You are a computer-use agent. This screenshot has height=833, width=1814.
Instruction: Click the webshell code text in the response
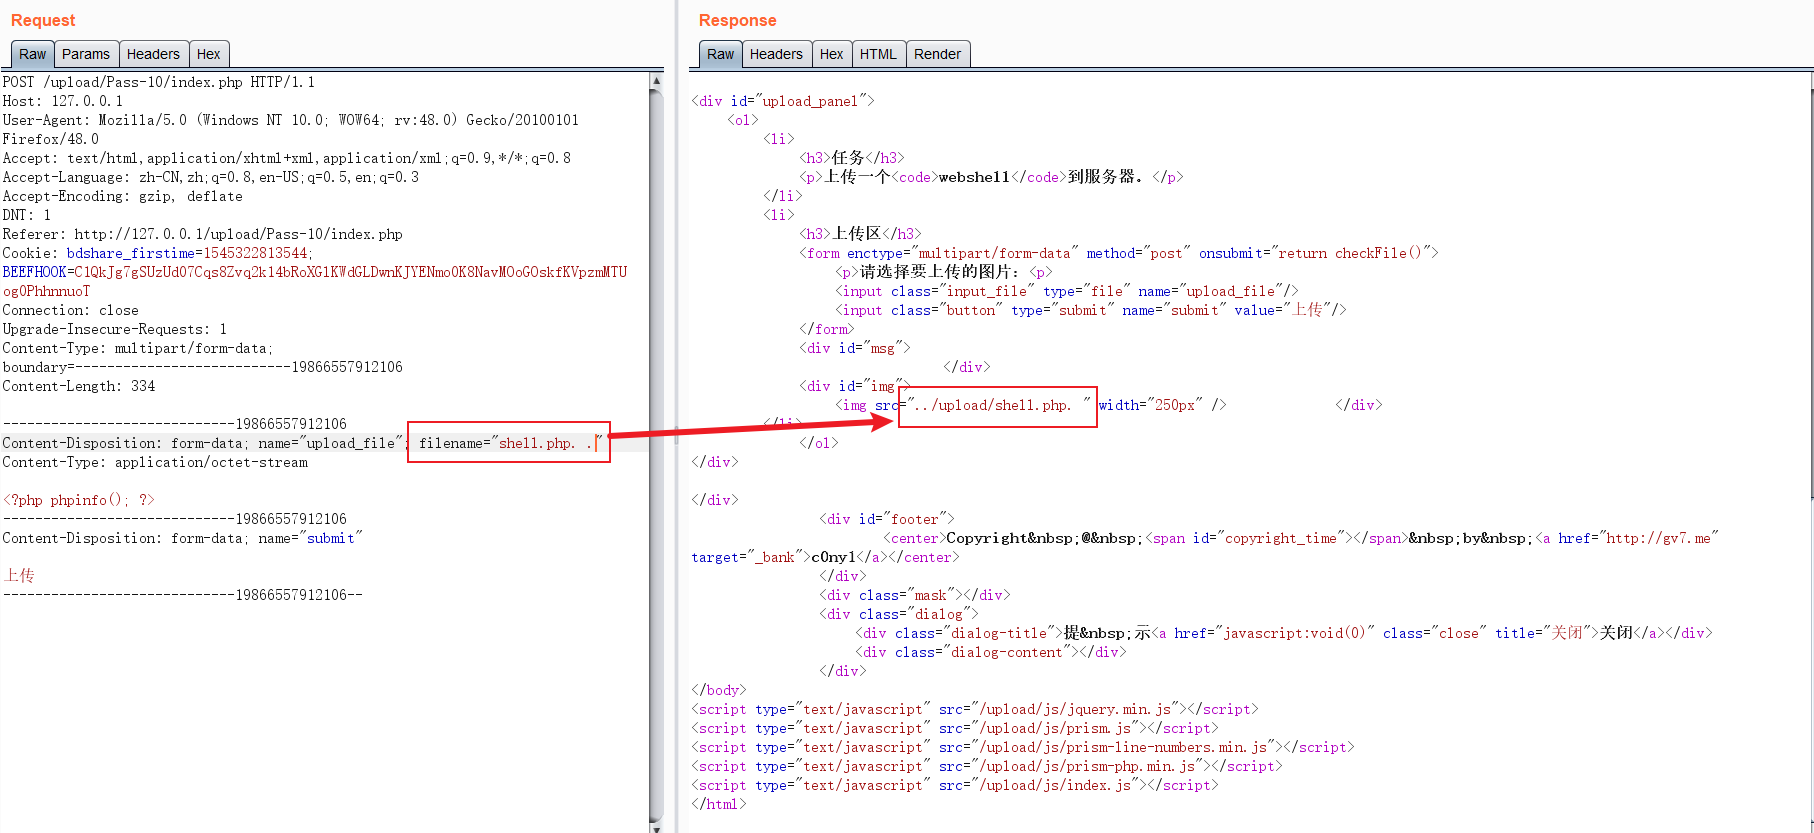(974, 177)
